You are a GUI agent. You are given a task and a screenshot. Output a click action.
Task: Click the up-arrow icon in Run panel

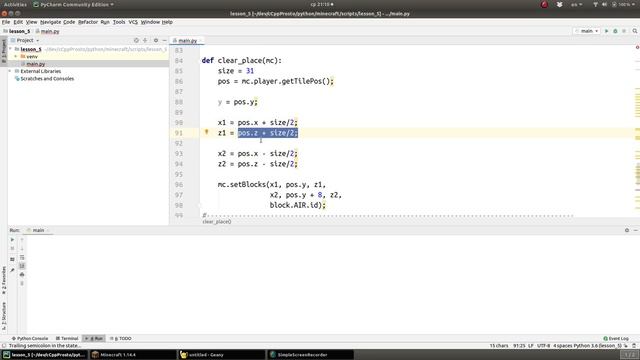(22, 240)
